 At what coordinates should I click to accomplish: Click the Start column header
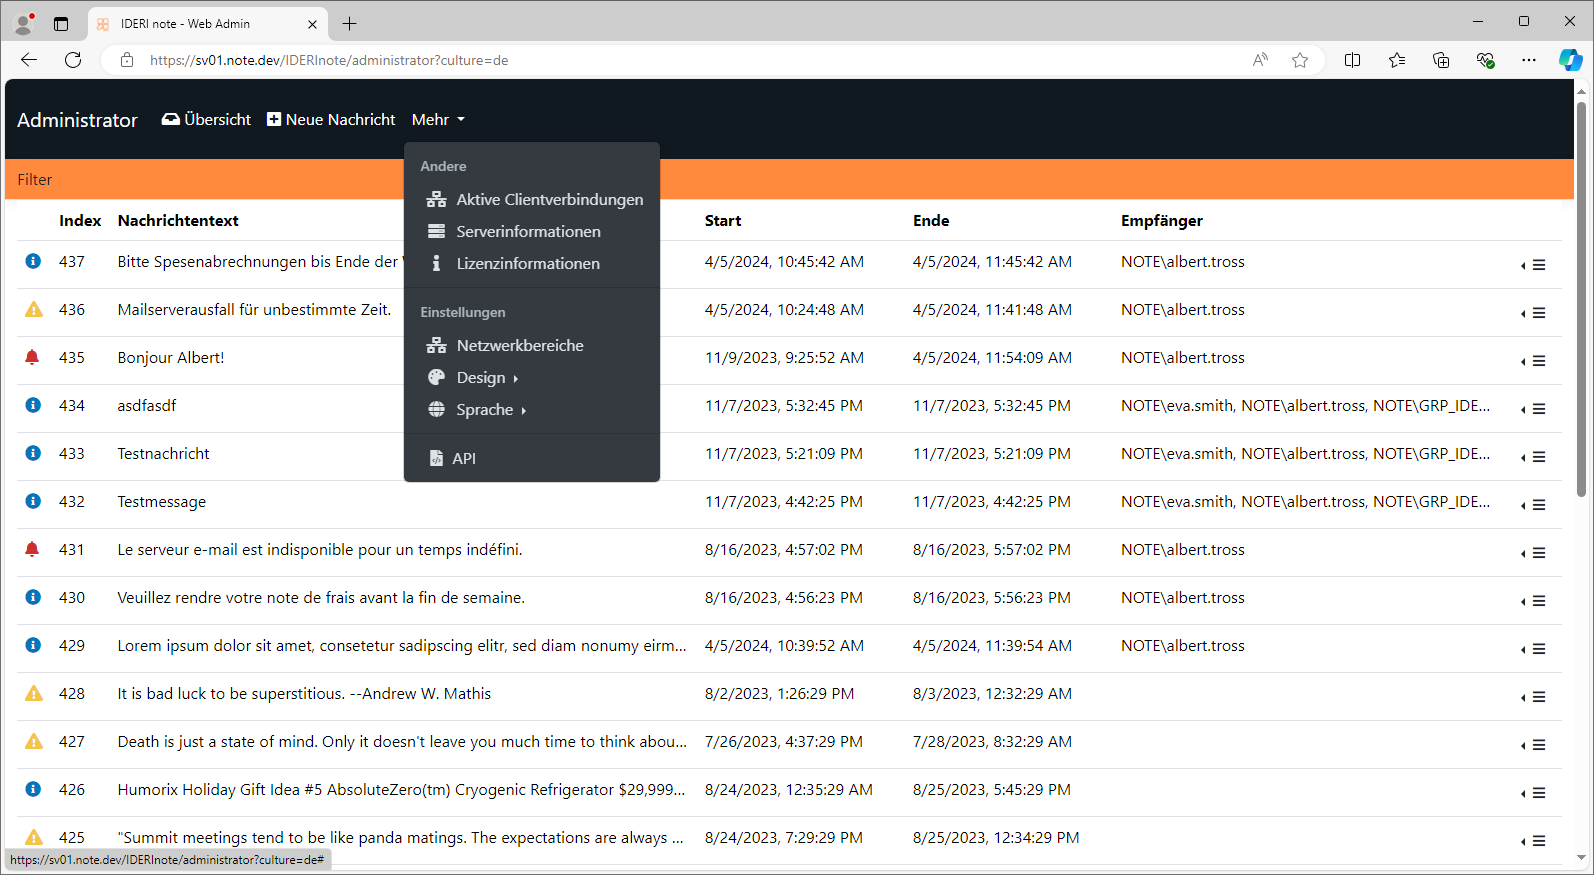[723, 221]
